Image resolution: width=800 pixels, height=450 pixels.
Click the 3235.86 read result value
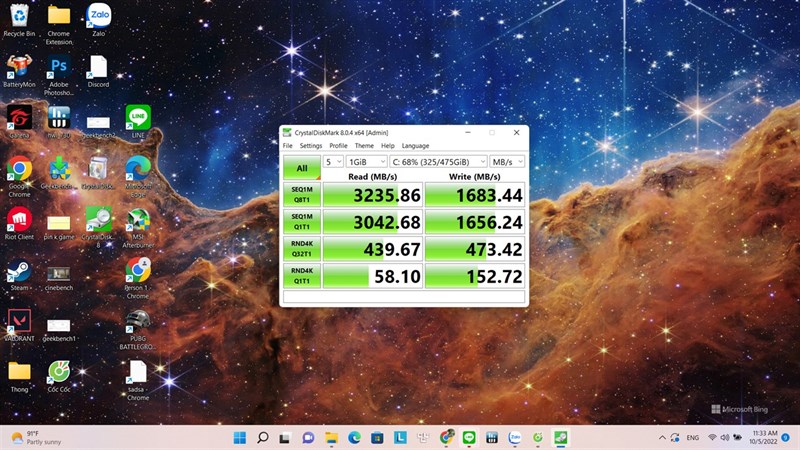coord(373,195)
